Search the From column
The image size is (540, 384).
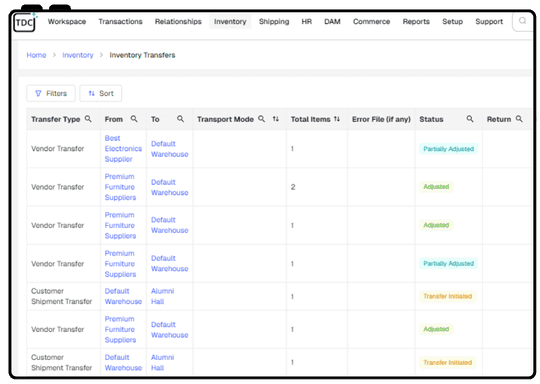(x=134, y=119)
